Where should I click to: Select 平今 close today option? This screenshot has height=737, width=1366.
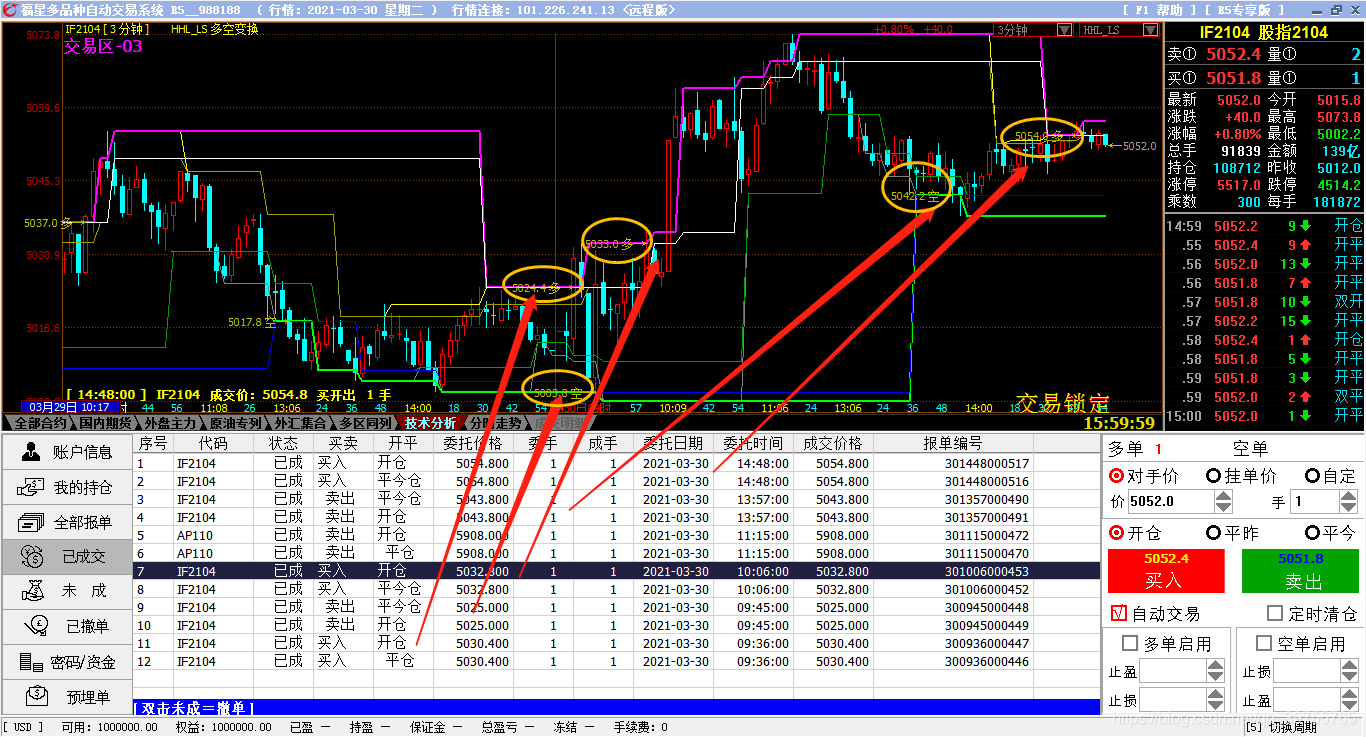tap(1330, 533)
